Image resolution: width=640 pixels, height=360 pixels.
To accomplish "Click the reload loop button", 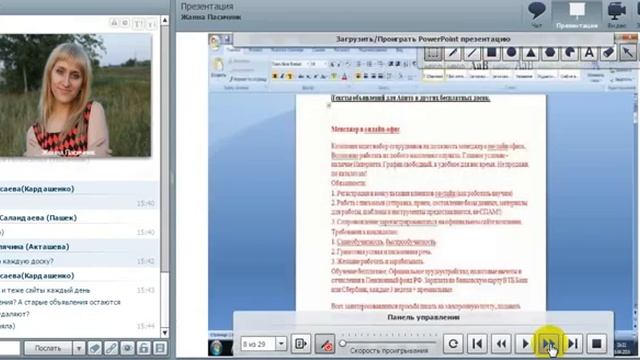I will [x=453, y=344].
